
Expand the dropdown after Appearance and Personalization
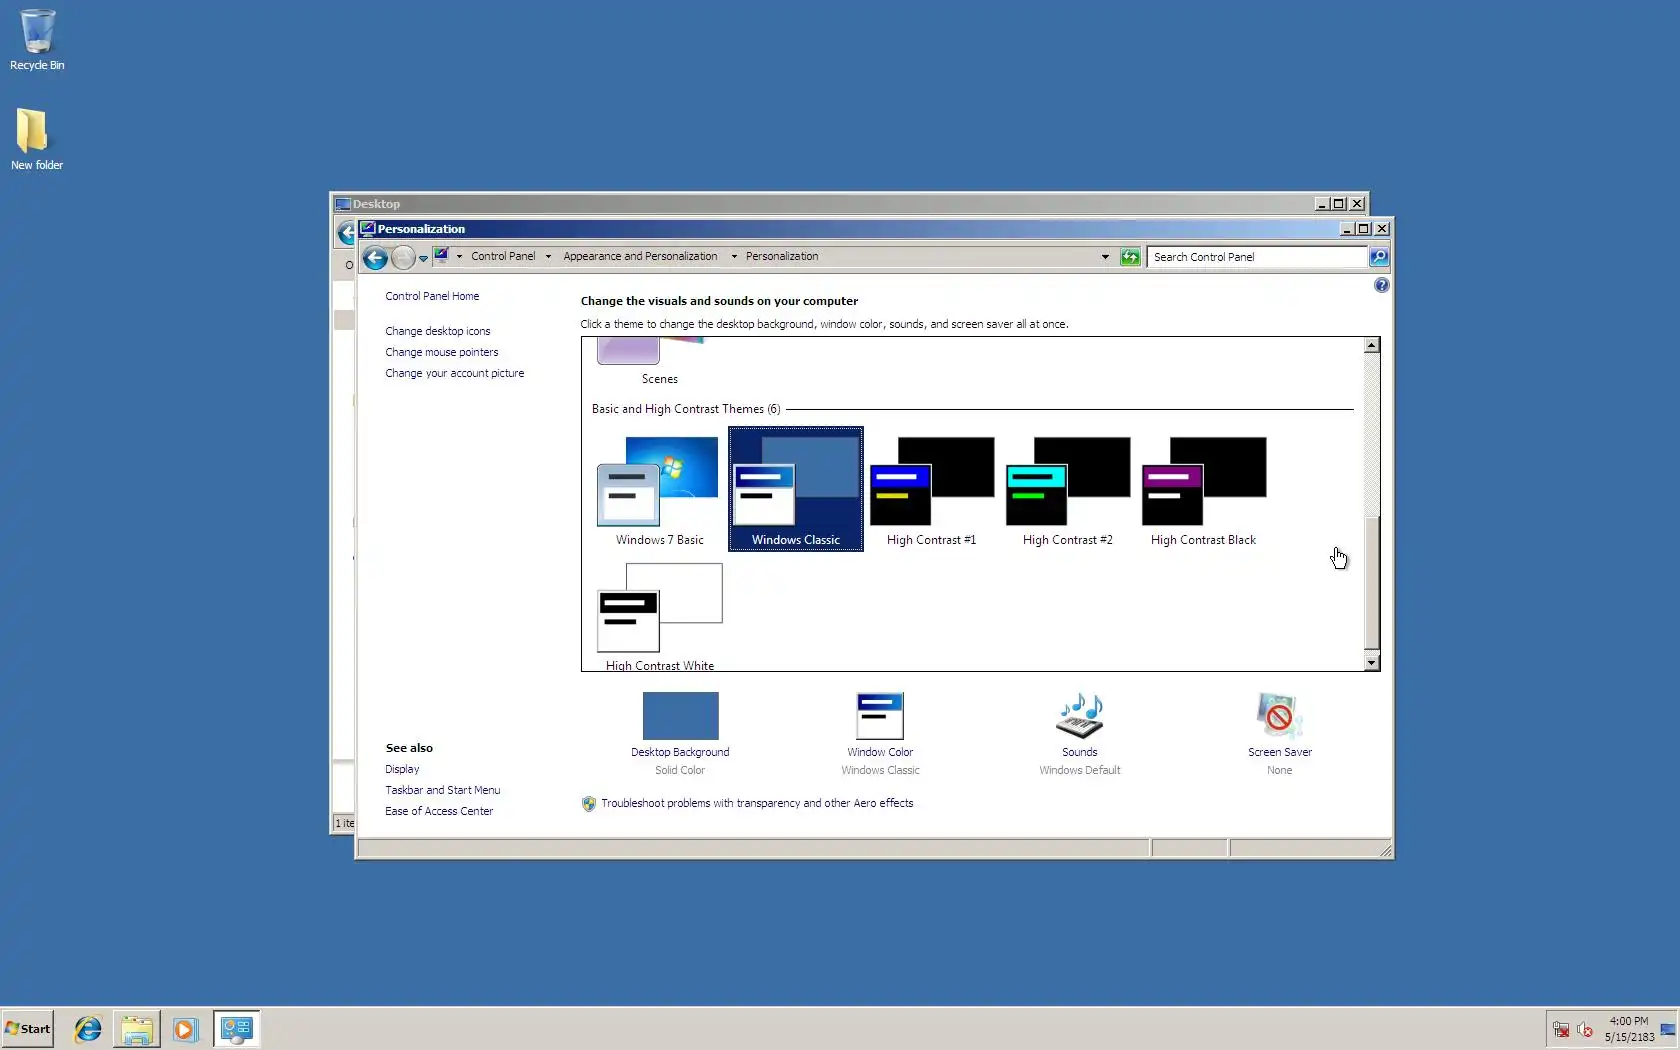click(x=734, y=257)
